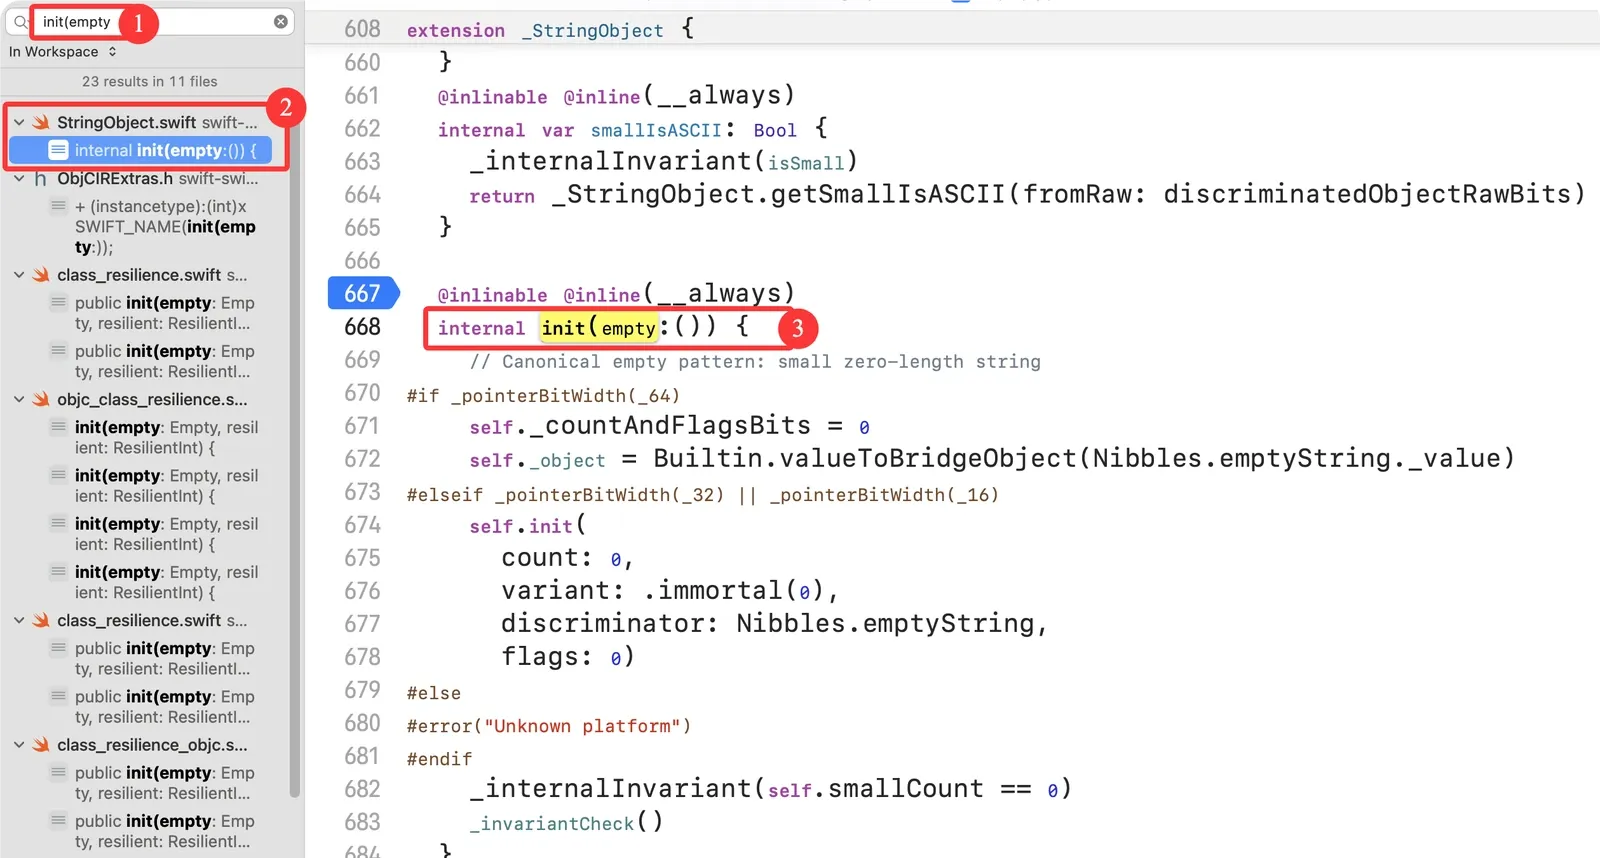Viewport: 1600px width, 858px height.
Task: Collapse the StringObject.swift results group
Action: [19, 122]
